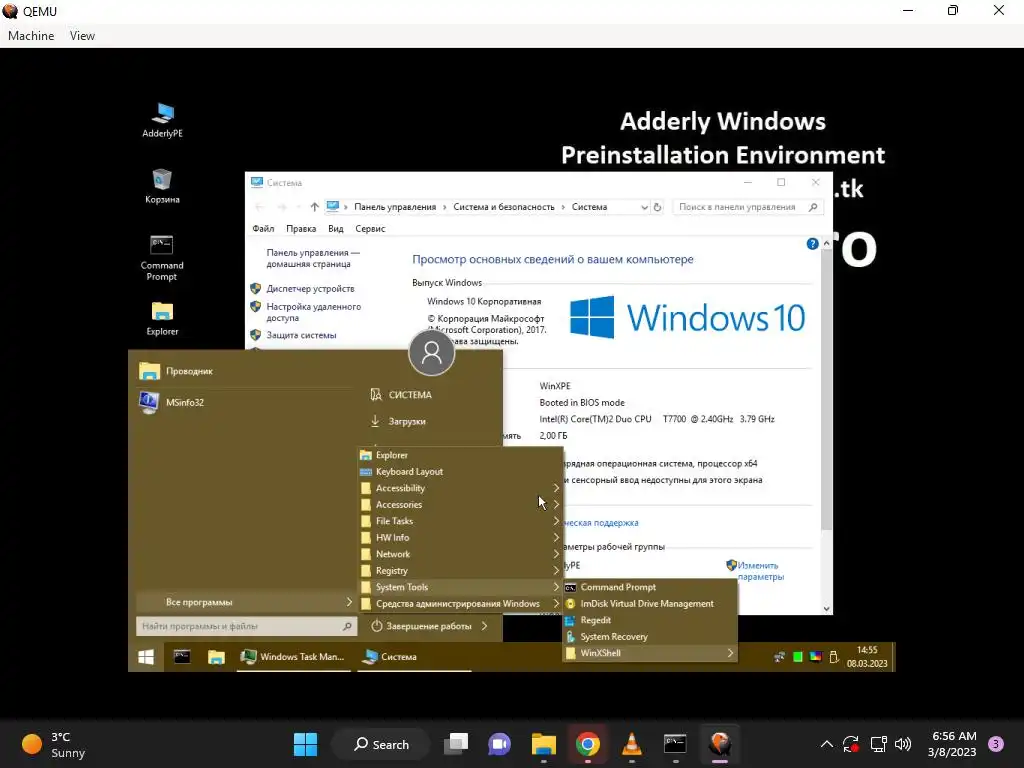The width and height of the screenshot is (1024, 768).
Task: Open Файл menu in Система window
Action: tap(263, 229)
